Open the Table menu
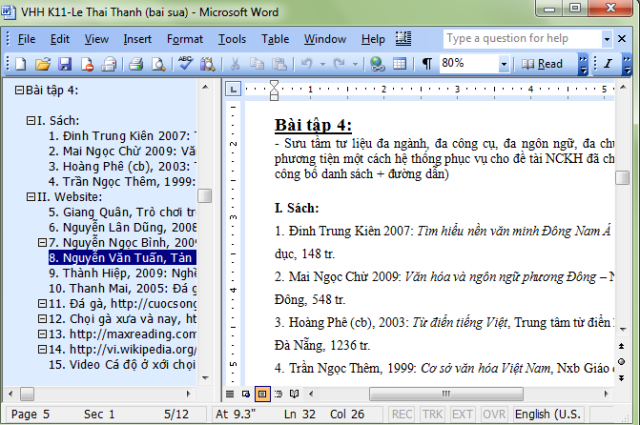The height and width of the screenshot is (425, 640). (275, 39)
